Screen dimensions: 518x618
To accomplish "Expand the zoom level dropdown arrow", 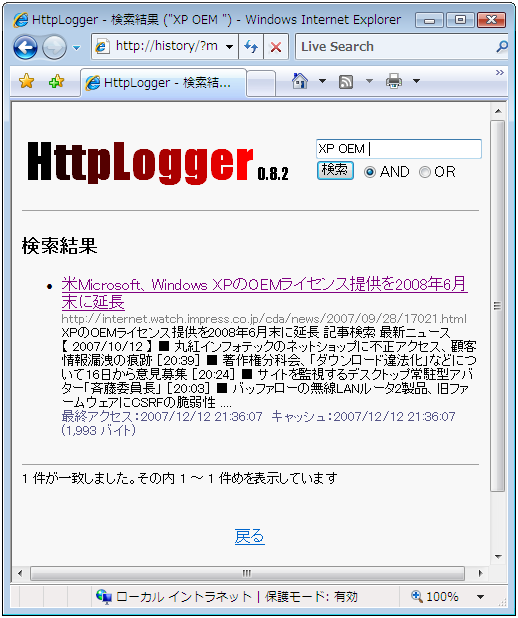I will (x=481, y=597).
